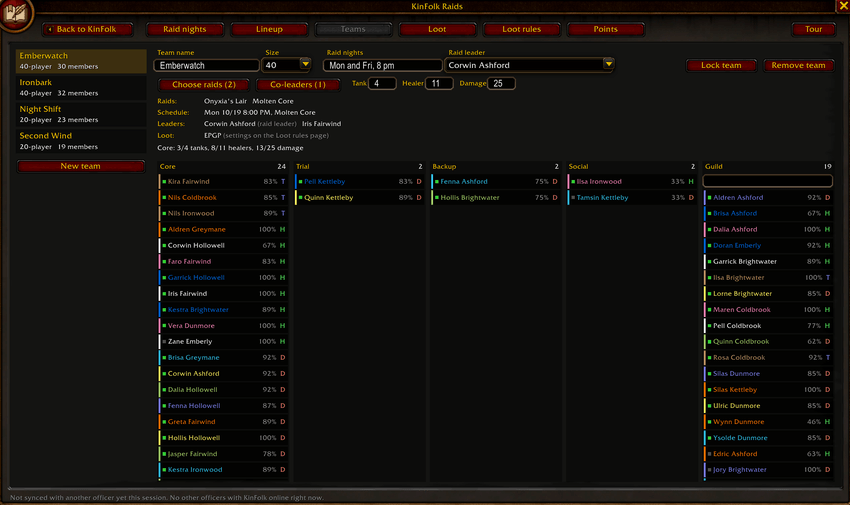
Task: Edit the Team name field
Action: point(207,66)
